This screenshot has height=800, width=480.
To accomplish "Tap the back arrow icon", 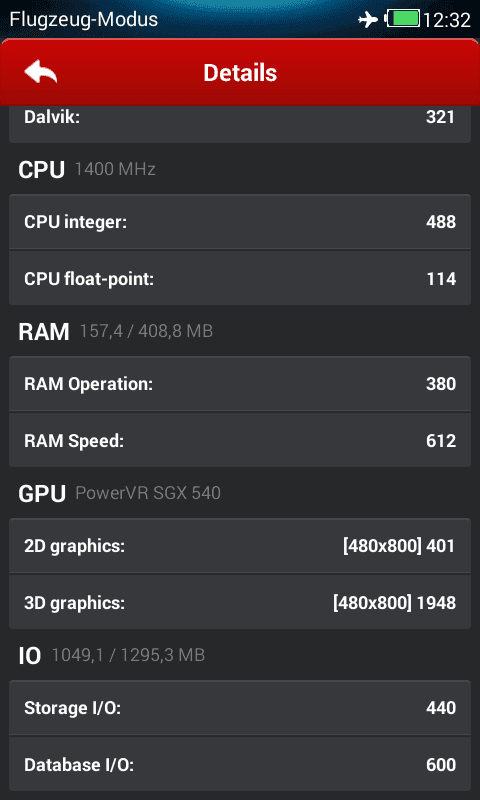I will pyautogui.click(x=40, y=71).
